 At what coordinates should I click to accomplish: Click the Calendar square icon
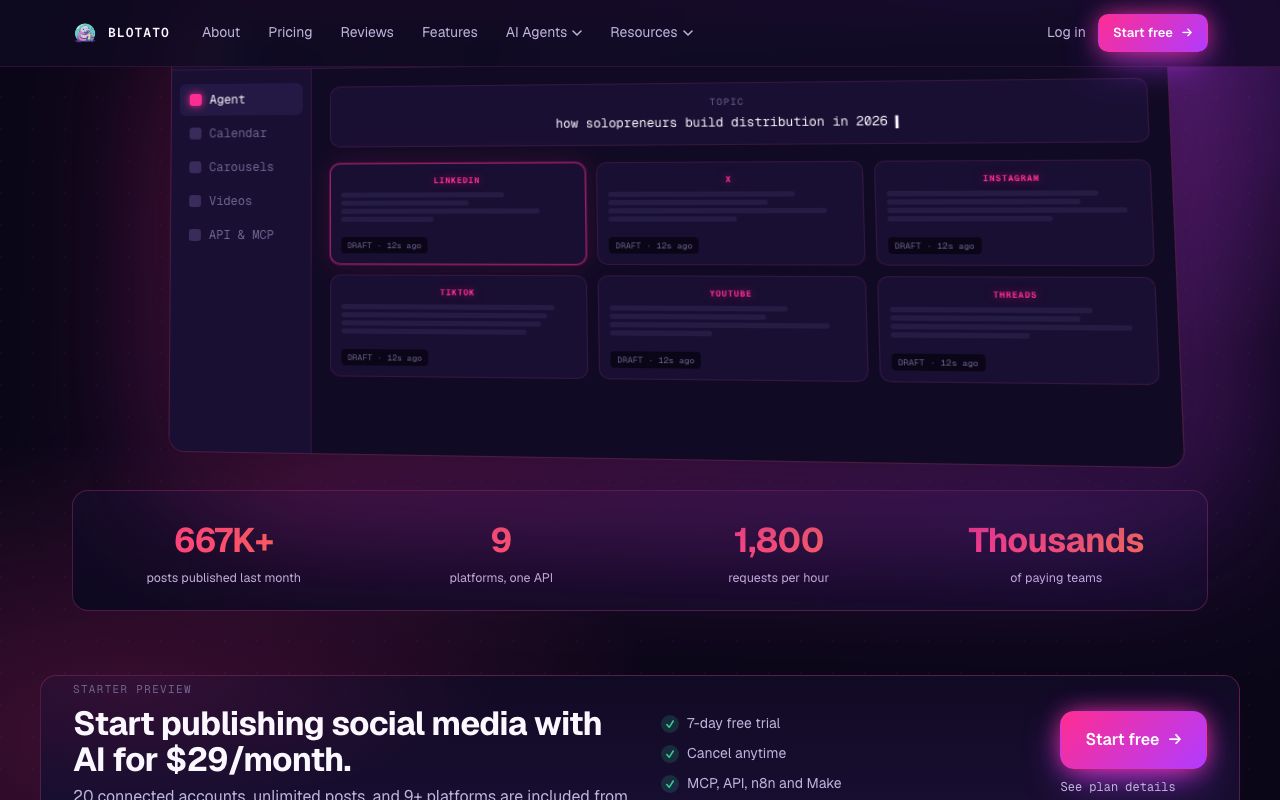196,133
